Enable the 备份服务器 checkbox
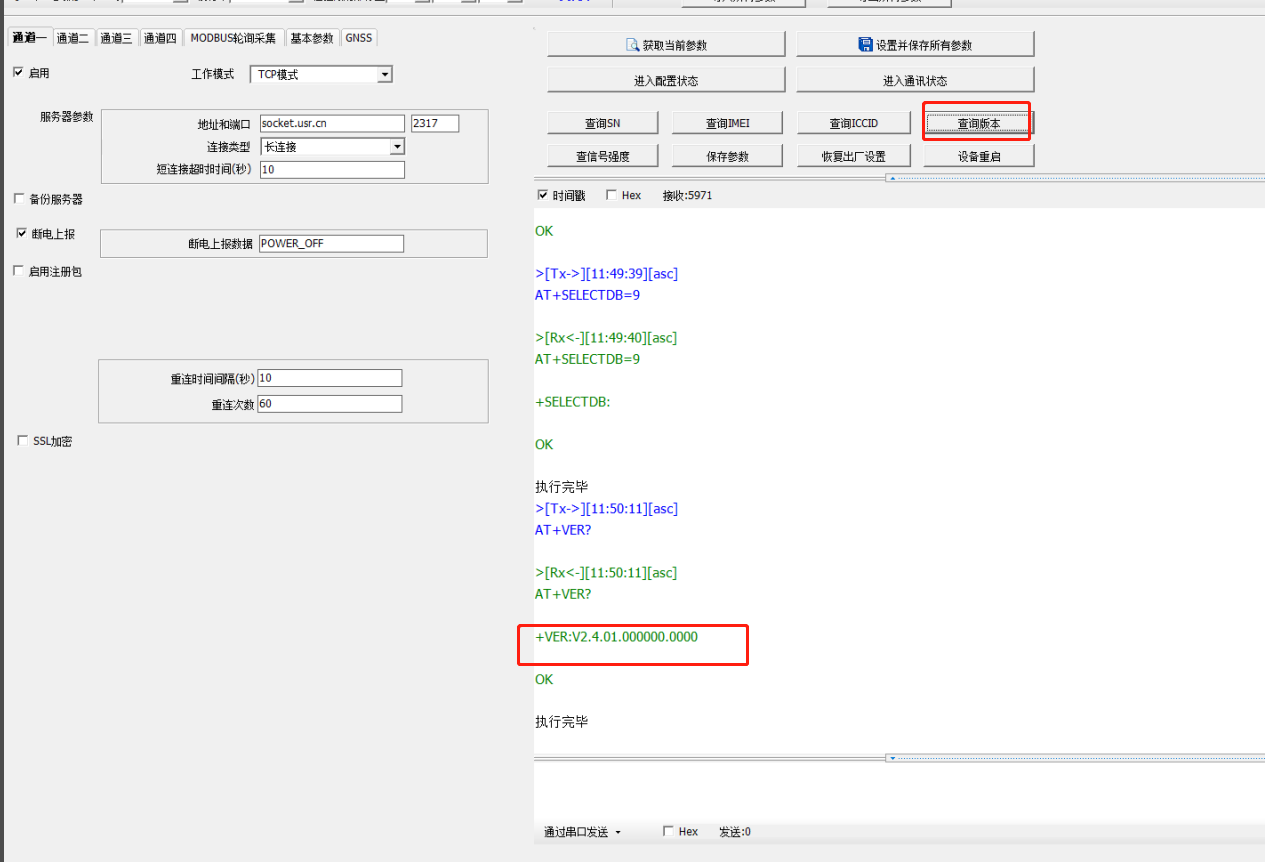 (19, 199)
